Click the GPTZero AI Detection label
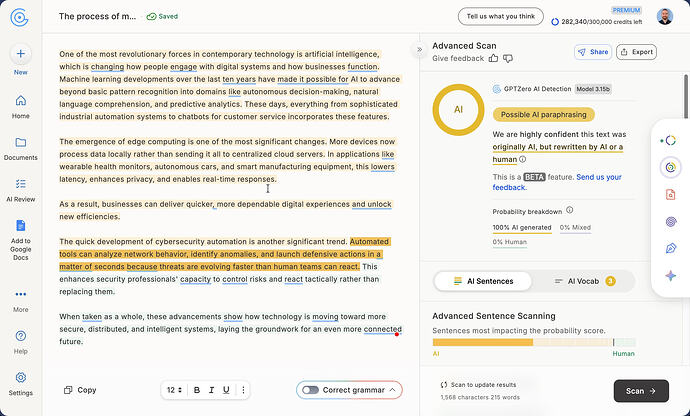 click(537, 89)
